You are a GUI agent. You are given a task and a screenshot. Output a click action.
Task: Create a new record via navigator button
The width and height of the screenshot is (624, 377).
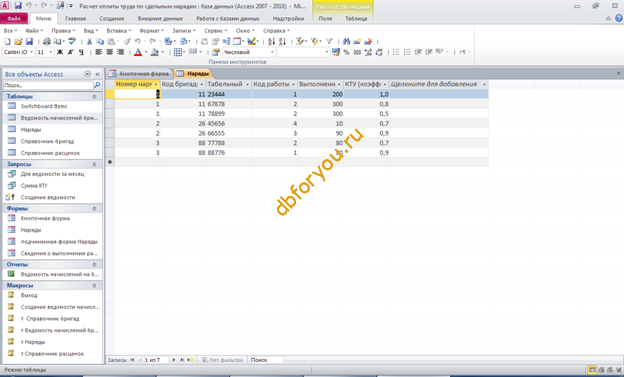191,360
